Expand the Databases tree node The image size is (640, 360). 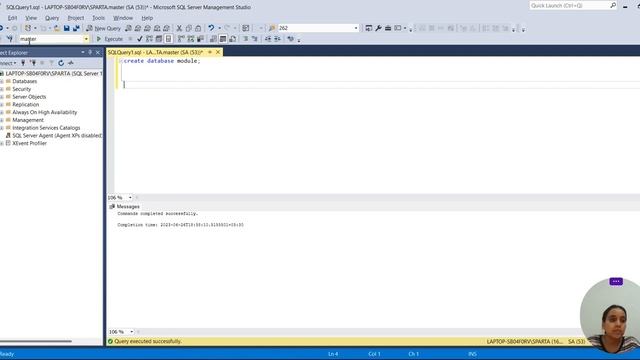point(2,81)
